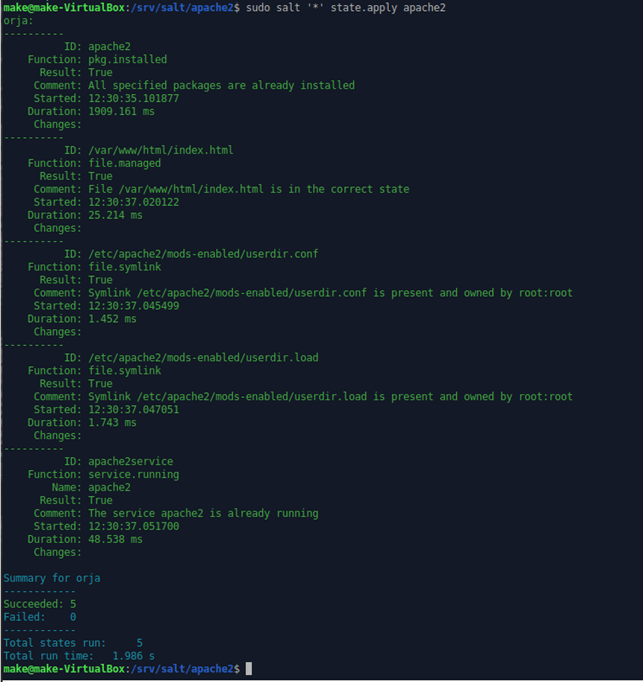
Task: Click the 'service.running' function text
Action: [133, 474]
